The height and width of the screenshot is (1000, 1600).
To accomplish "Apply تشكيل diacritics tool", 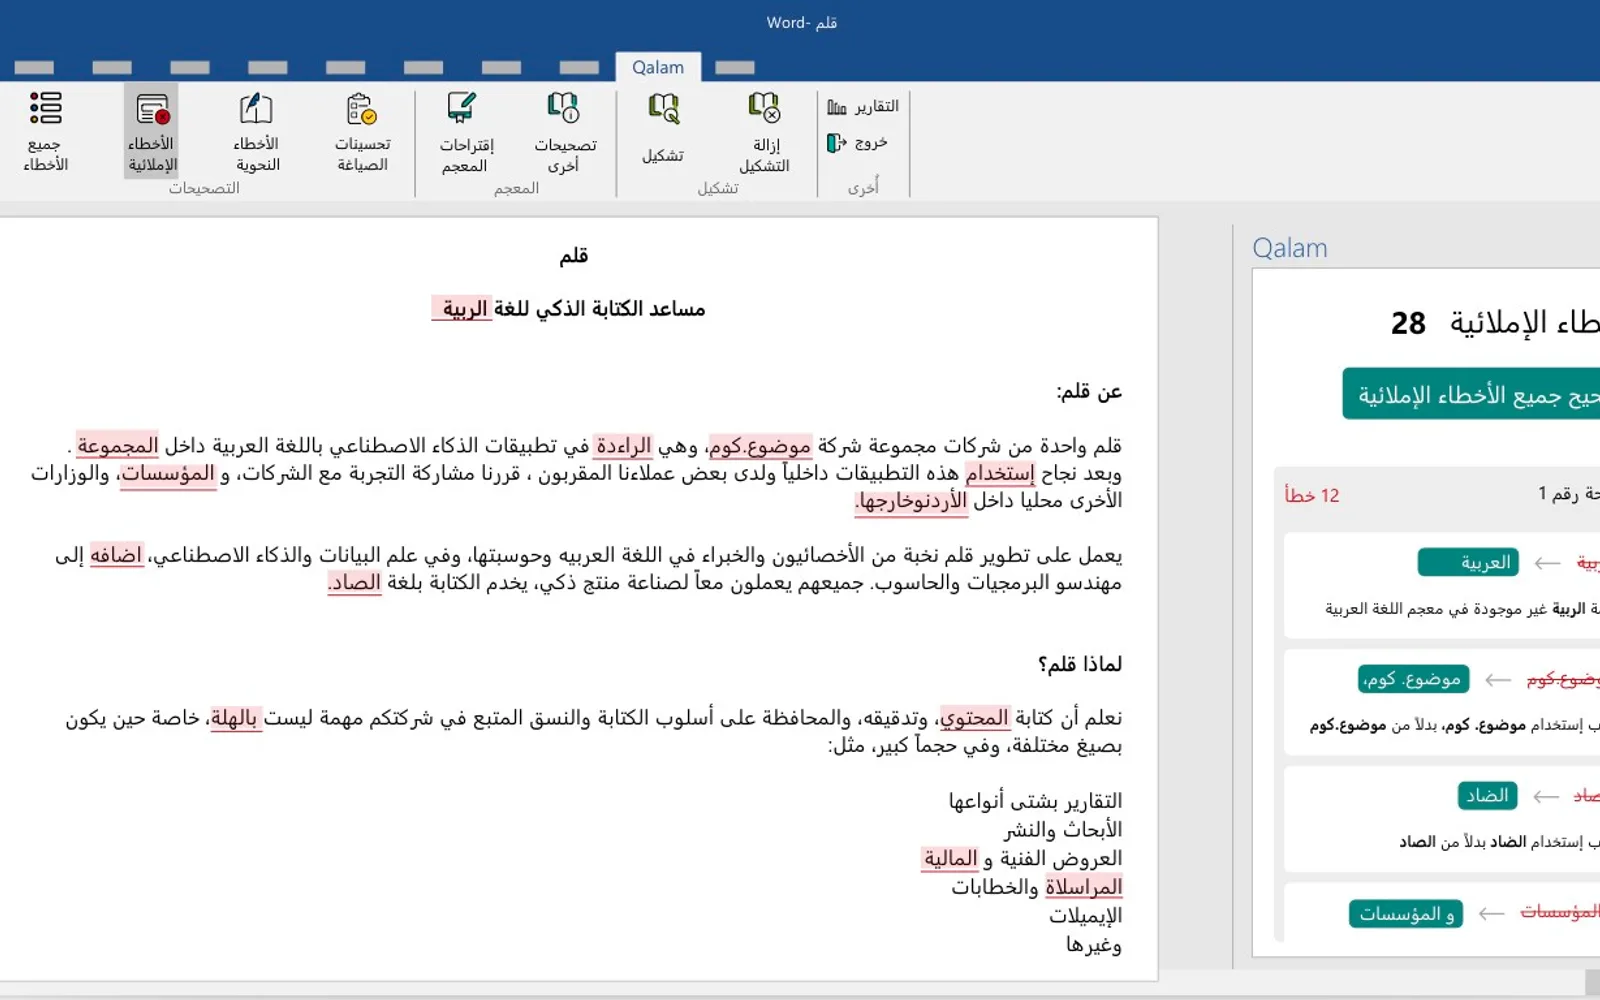I will [663, 130].
